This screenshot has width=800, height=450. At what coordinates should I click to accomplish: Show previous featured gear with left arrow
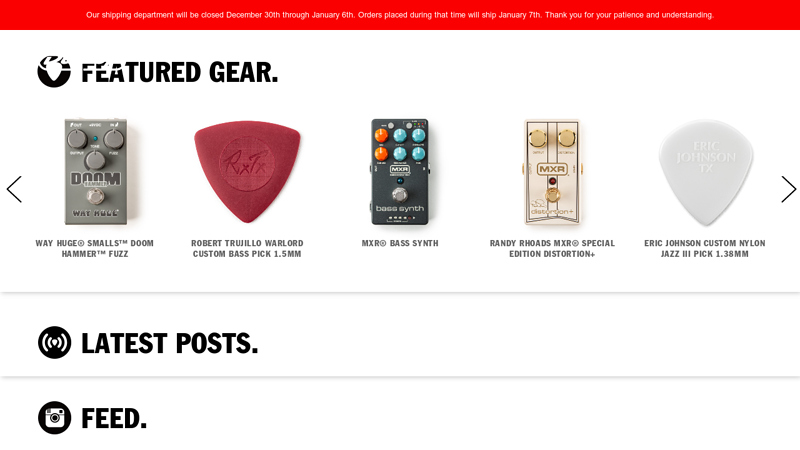(14, 189)
